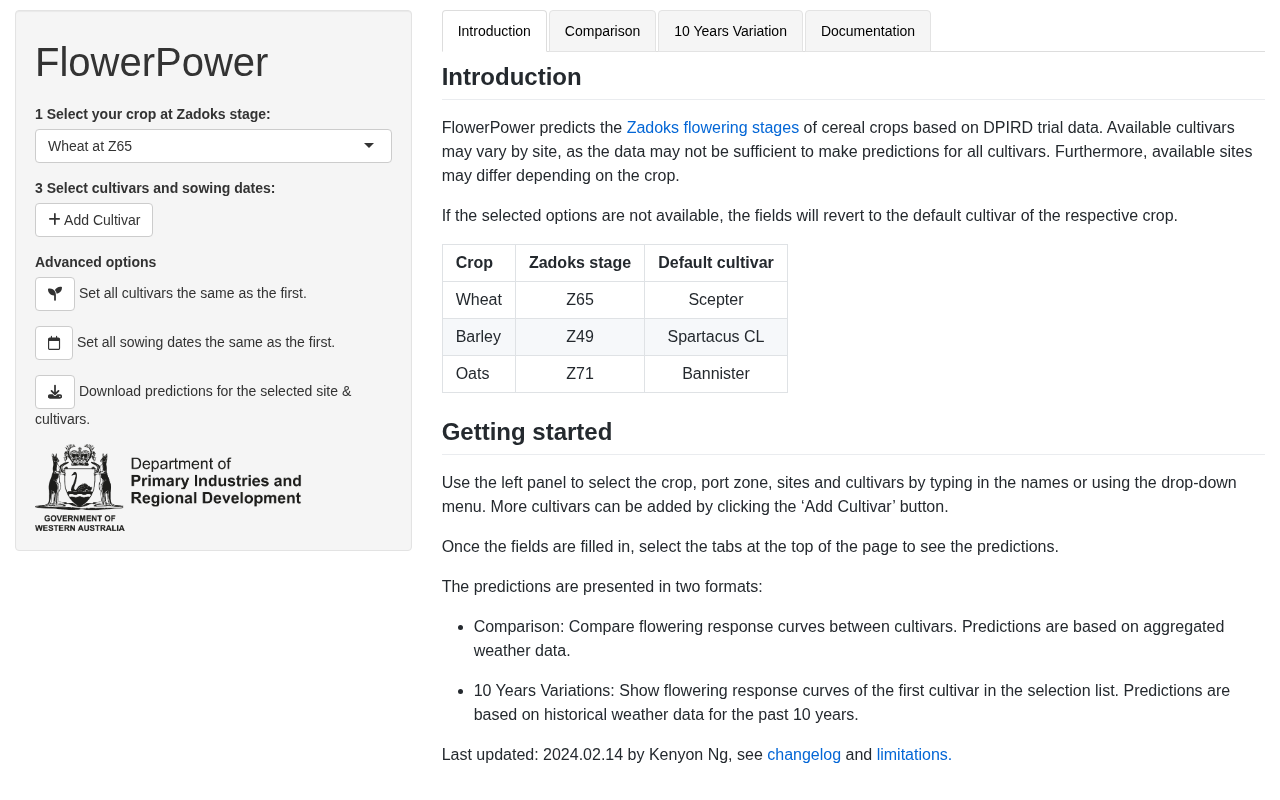This screenshot has height=800, width=1280.
Task: Click the seedling icon to match all cultivars
Action: coord(55,294)
